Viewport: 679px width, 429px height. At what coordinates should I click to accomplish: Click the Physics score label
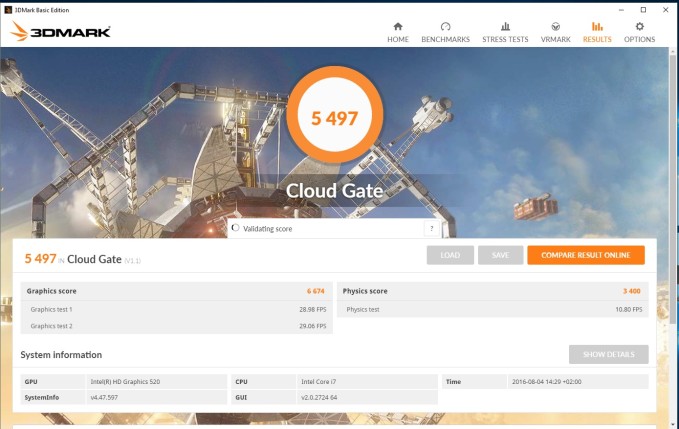pos(365,291)
